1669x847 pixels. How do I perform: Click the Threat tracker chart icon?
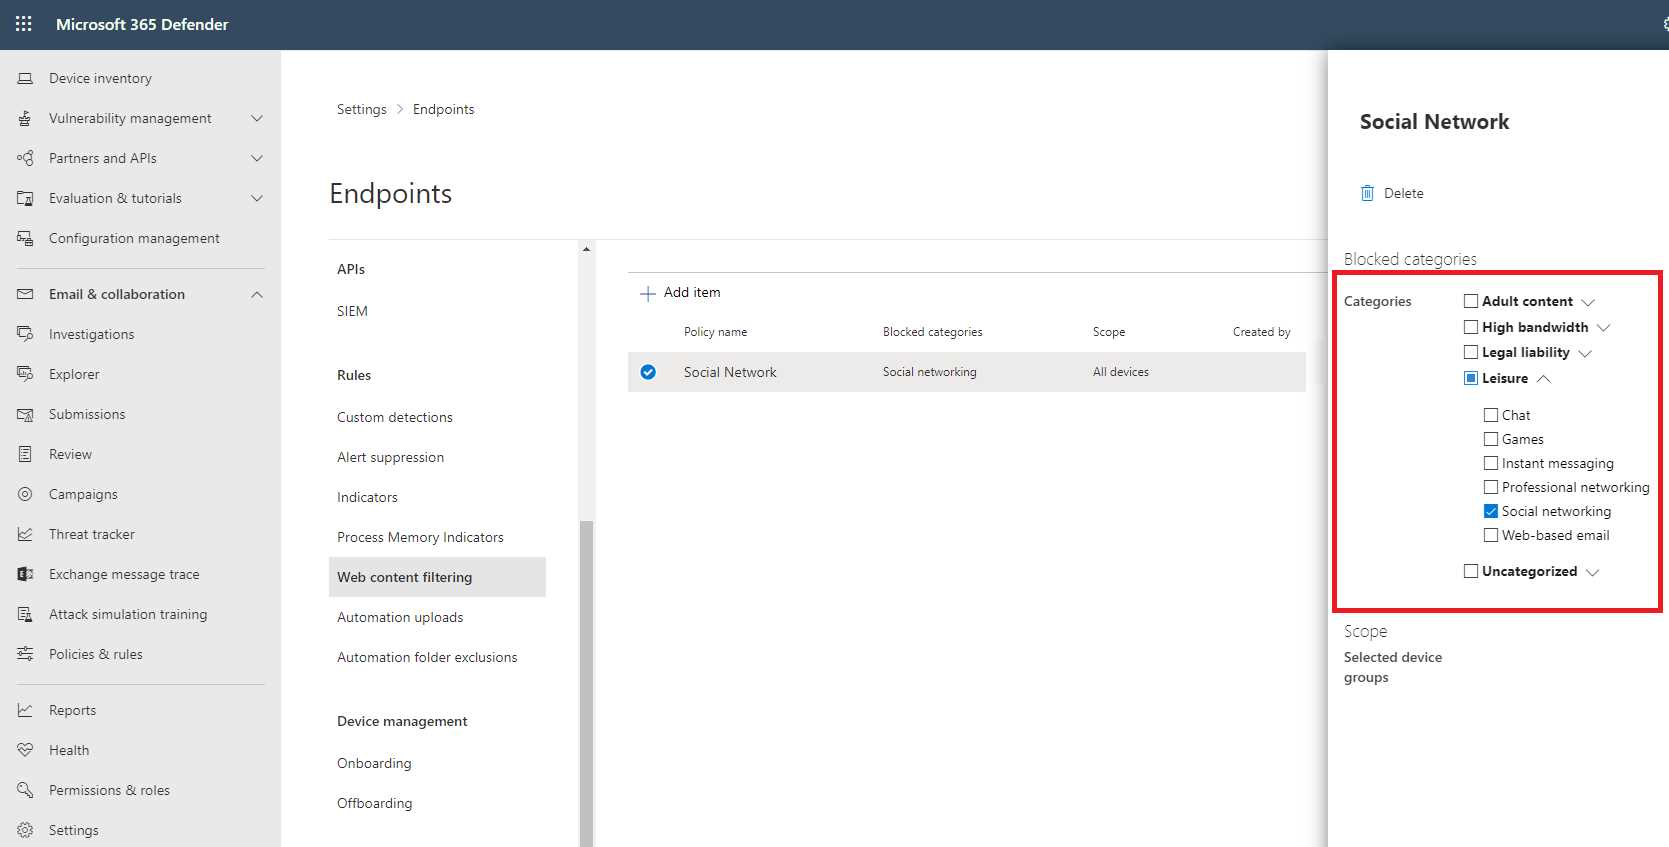pos(25,534)
